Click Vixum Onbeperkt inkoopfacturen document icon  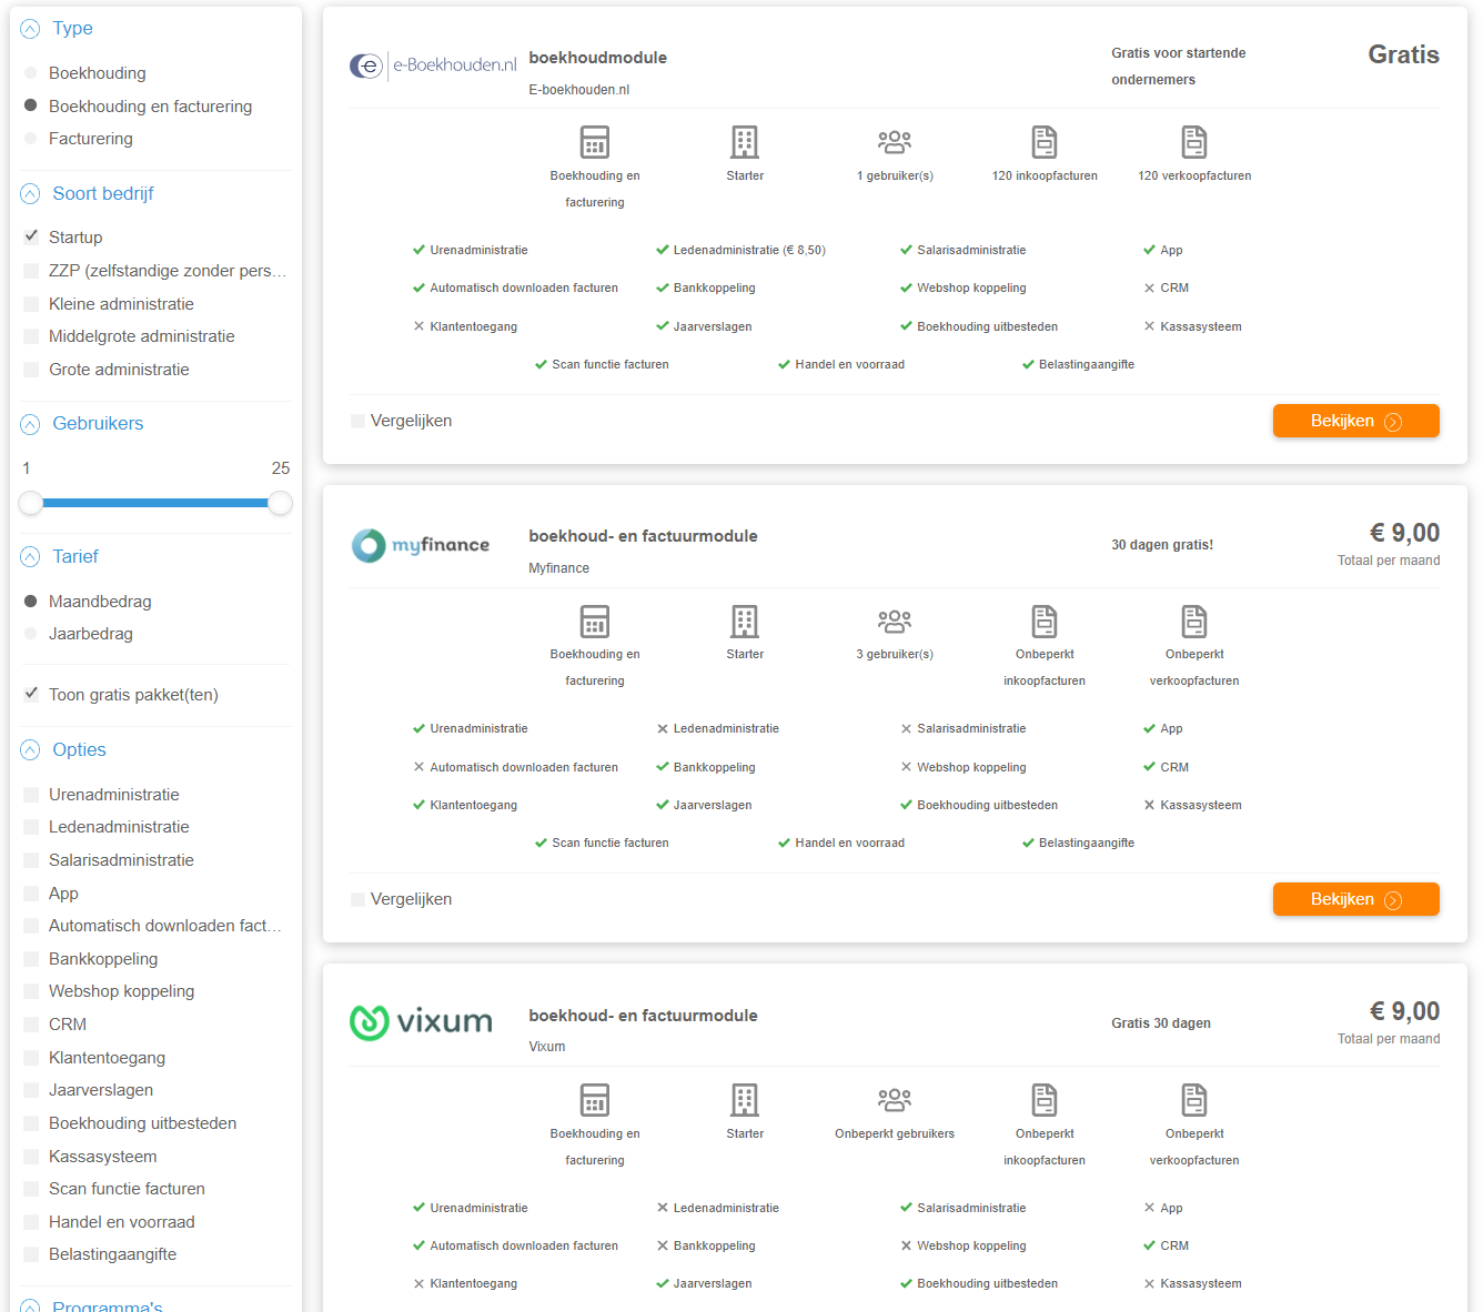pos(1044,1100)
